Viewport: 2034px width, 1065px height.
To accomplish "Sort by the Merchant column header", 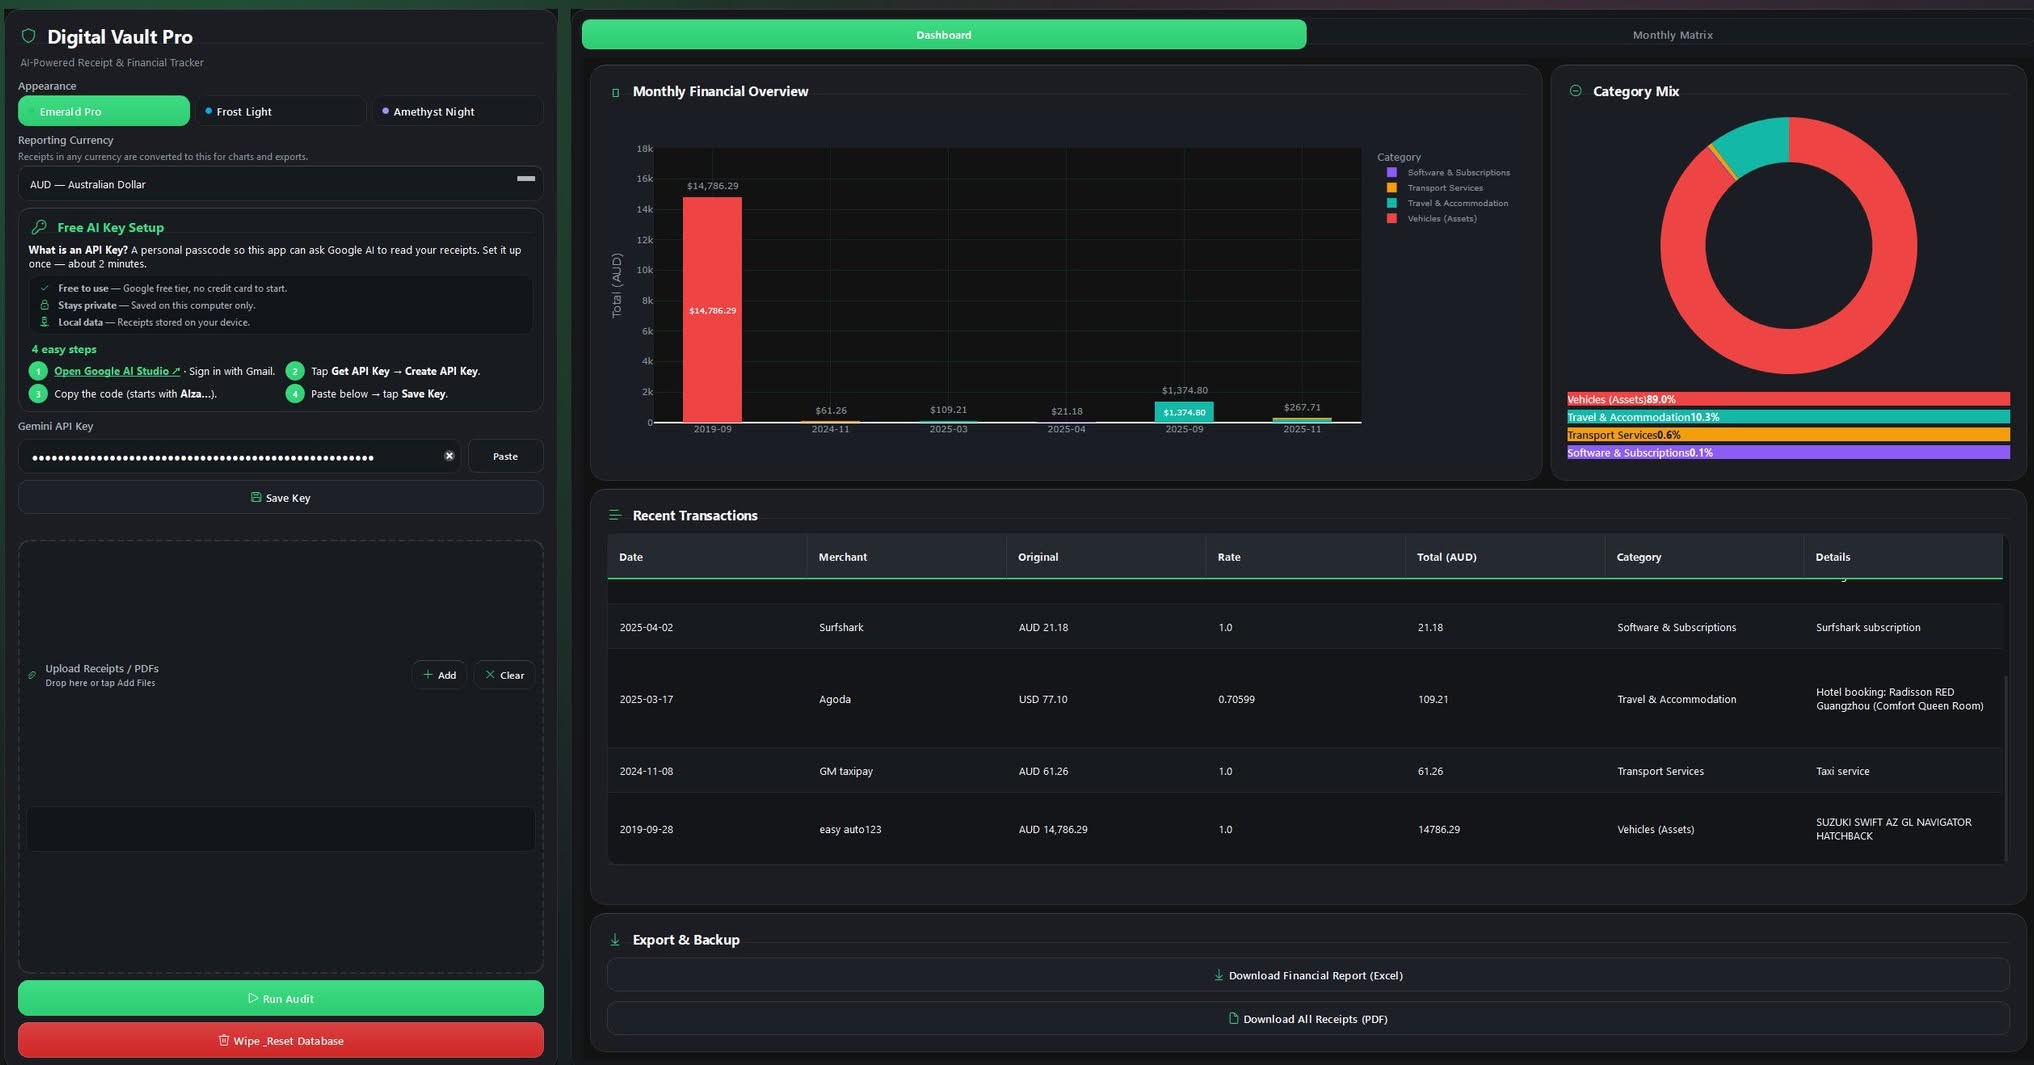I will (x=906, y=557).
